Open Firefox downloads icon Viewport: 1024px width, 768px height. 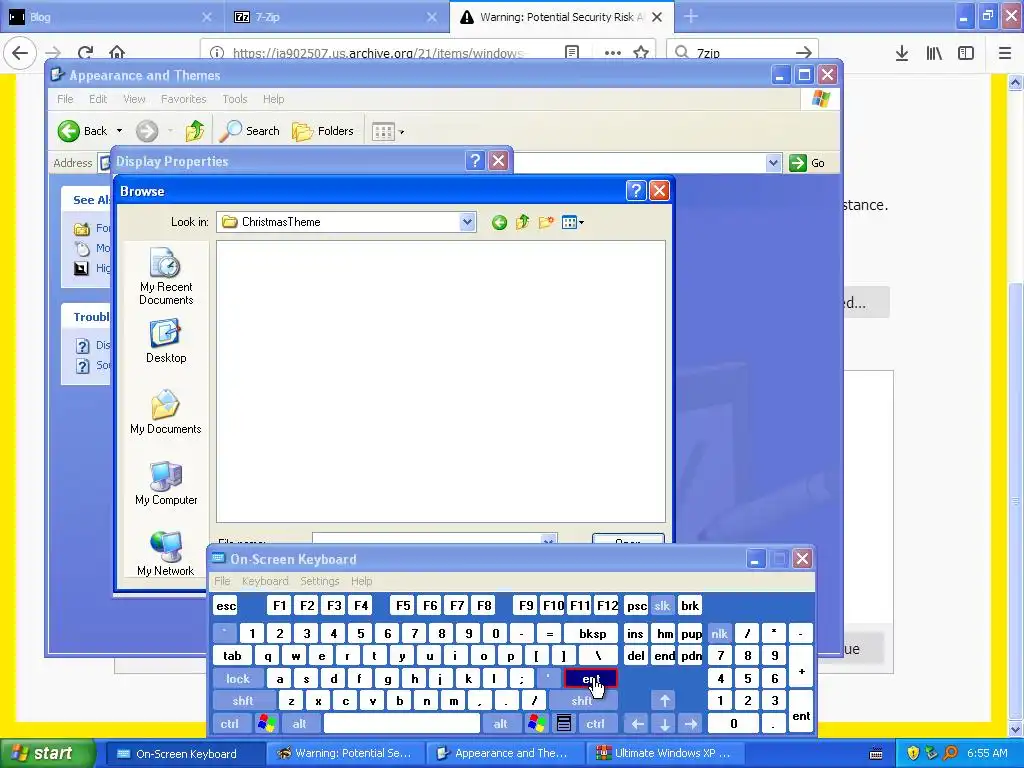click(901, 54)
